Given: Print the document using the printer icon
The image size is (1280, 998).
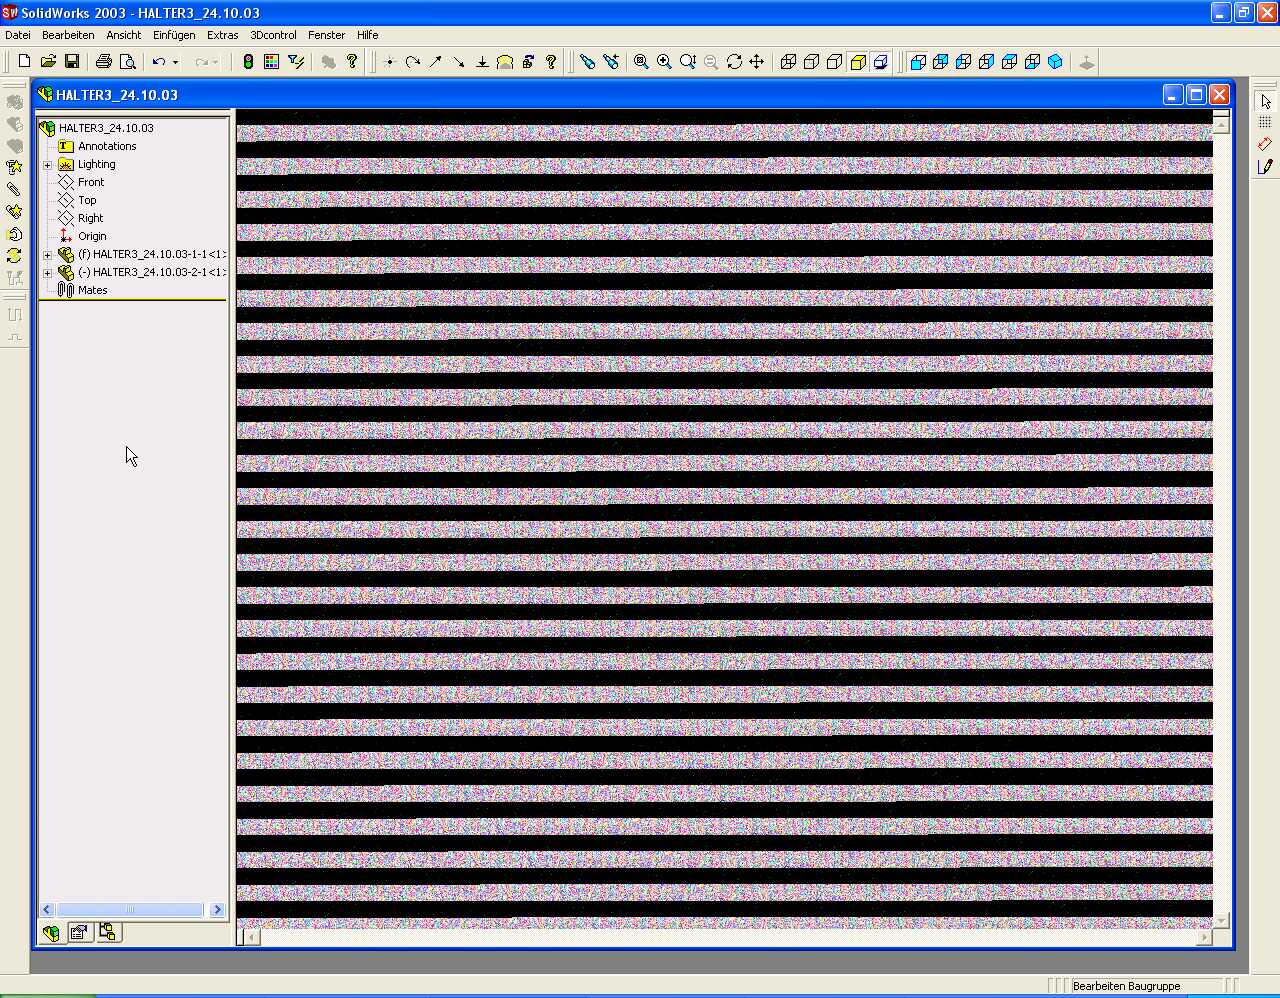Looking at the screenshot, I should 103,62.
